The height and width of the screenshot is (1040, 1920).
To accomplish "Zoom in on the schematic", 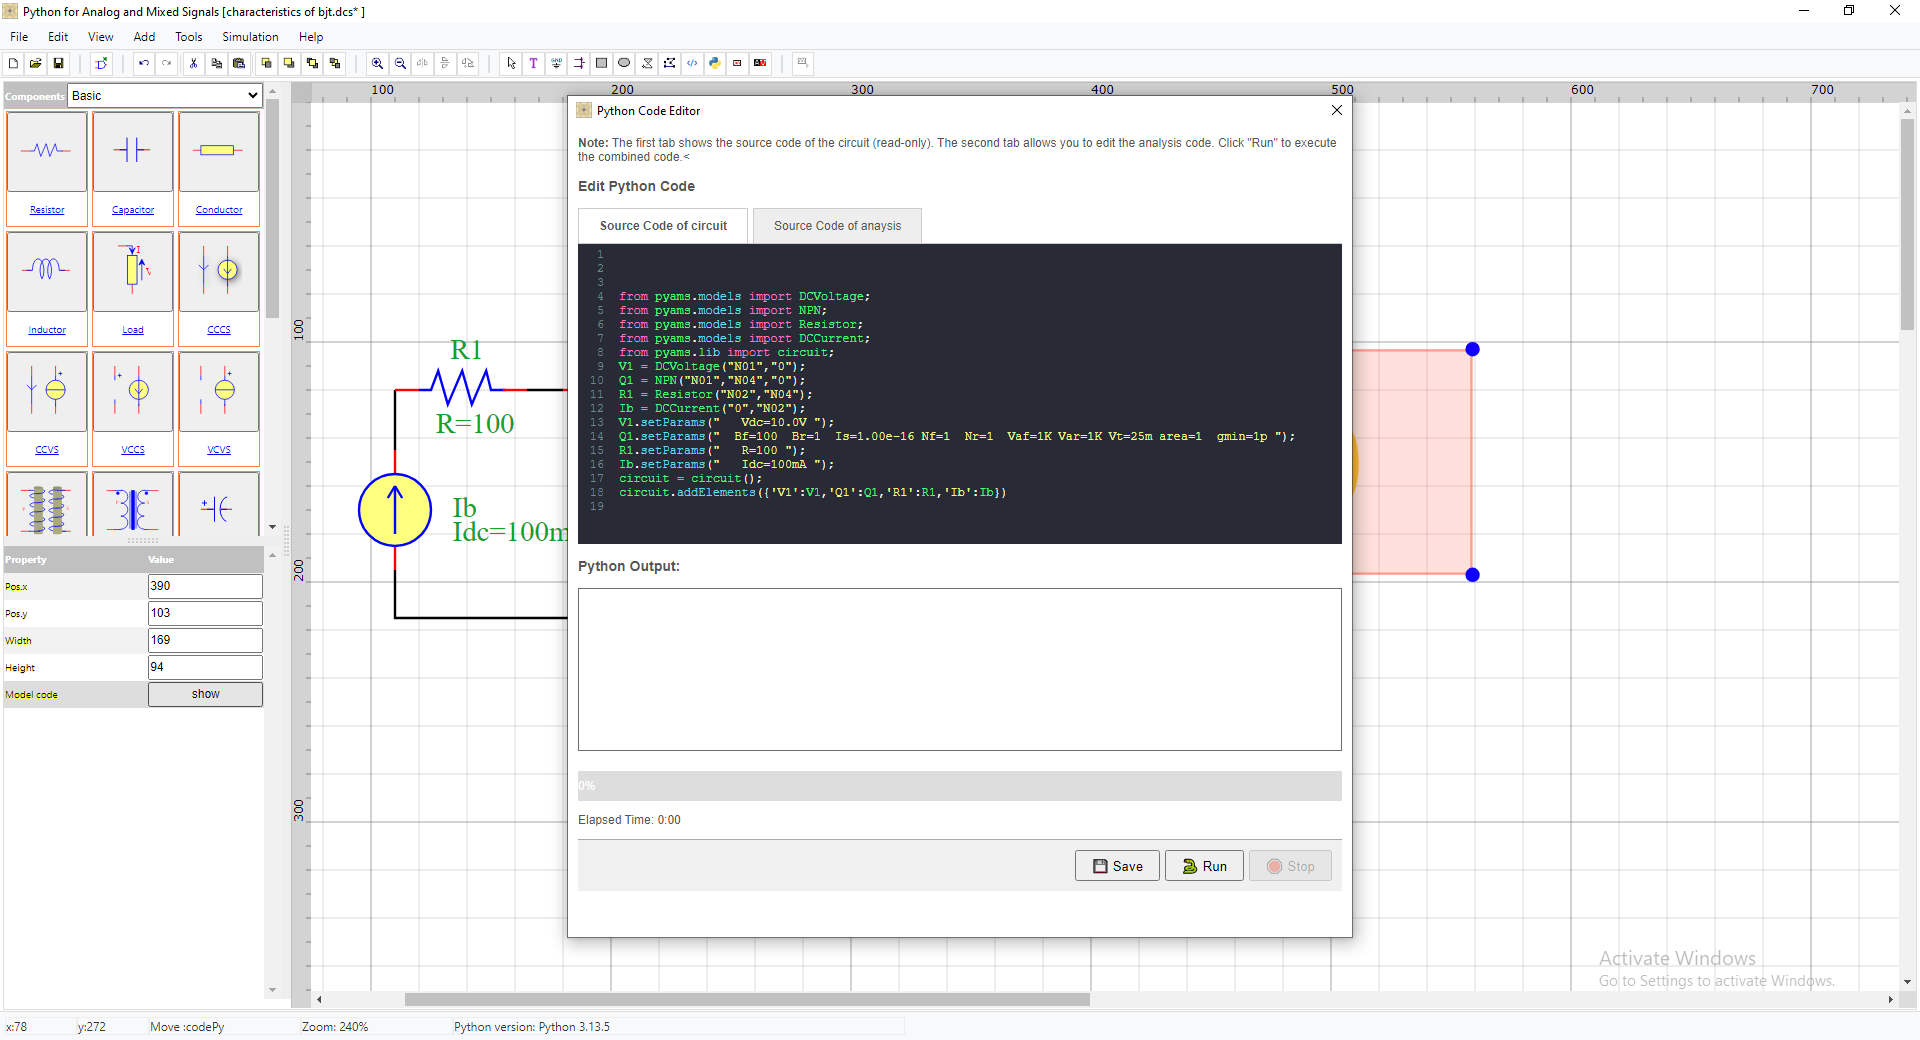I will tap(378, 63).
